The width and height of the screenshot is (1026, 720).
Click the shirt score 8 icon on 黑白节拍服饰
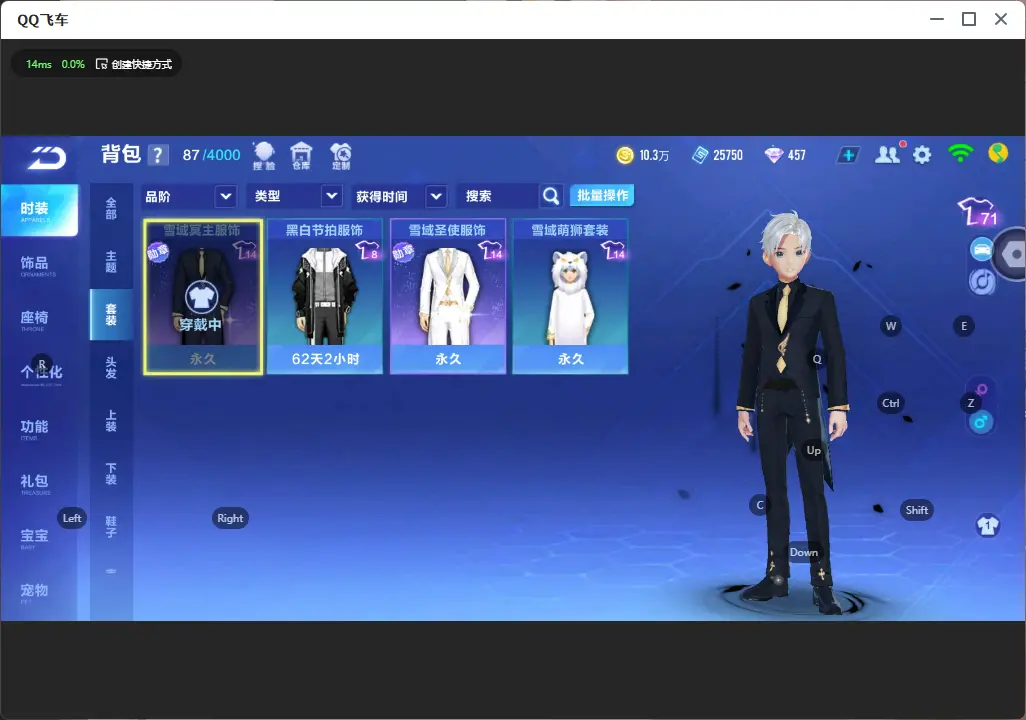(x=368, y=250)
